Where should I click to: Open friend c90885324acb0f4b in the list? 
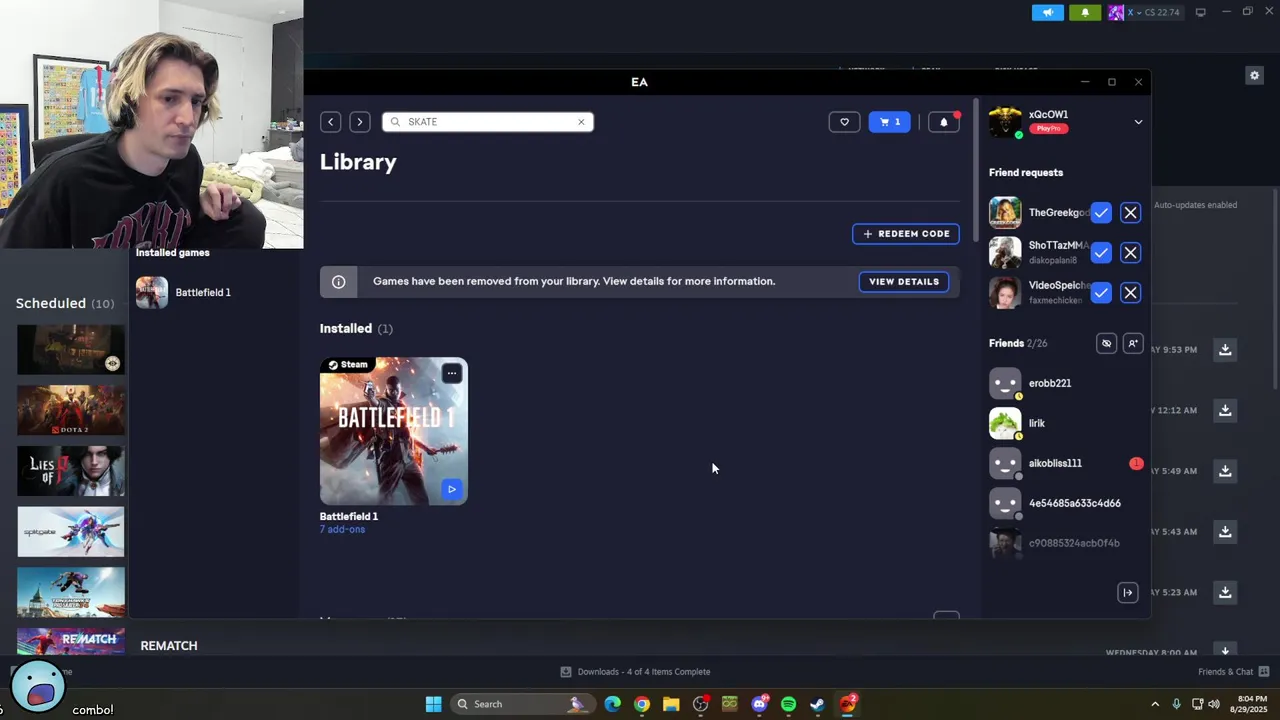(x=1066, y=543)
